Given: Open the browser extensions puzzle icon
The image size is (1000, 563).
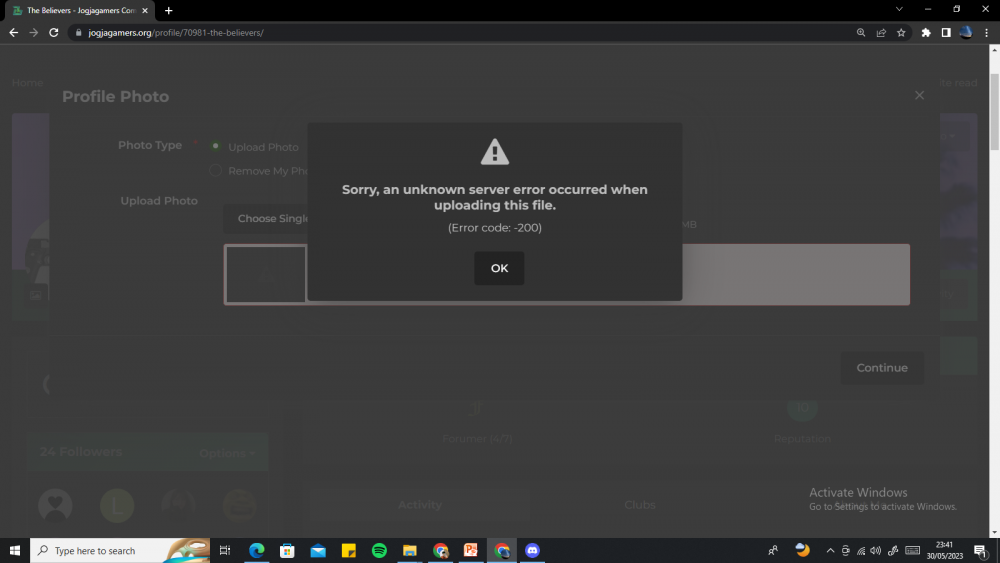Looking at the screenshot, I should [926, 33].
